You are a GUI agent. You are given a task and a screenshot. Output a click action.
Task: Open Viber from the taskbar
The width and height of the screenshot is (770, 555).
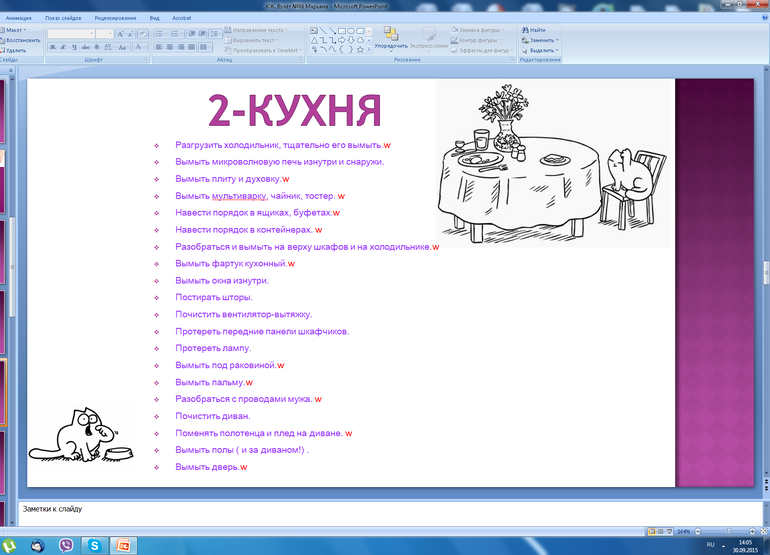click(x=66, y=545)
